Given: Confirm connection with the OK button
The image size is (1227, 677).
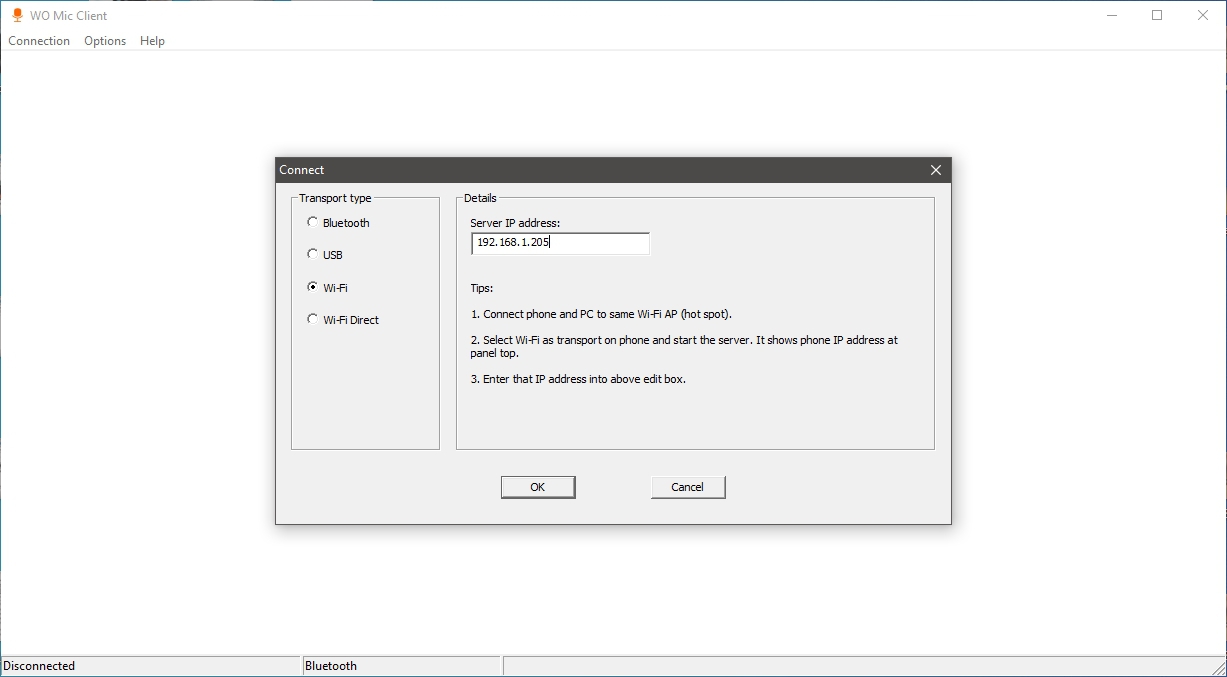Looking at the screenshot, I should coord(538,487).
